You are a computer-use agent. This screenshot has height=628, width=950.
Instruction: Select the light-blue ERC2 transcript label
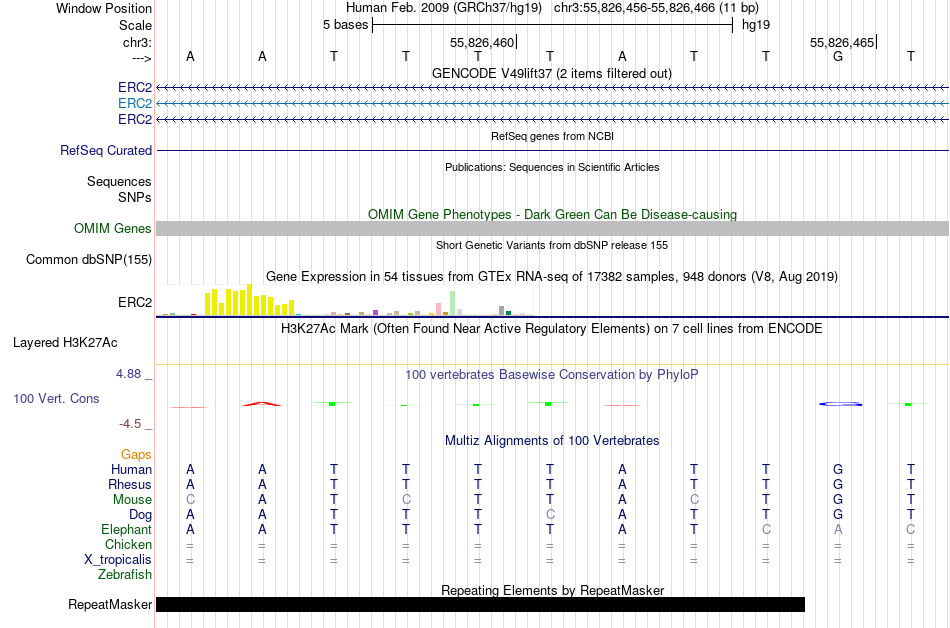pyautogui.click(x=135, y=104)
